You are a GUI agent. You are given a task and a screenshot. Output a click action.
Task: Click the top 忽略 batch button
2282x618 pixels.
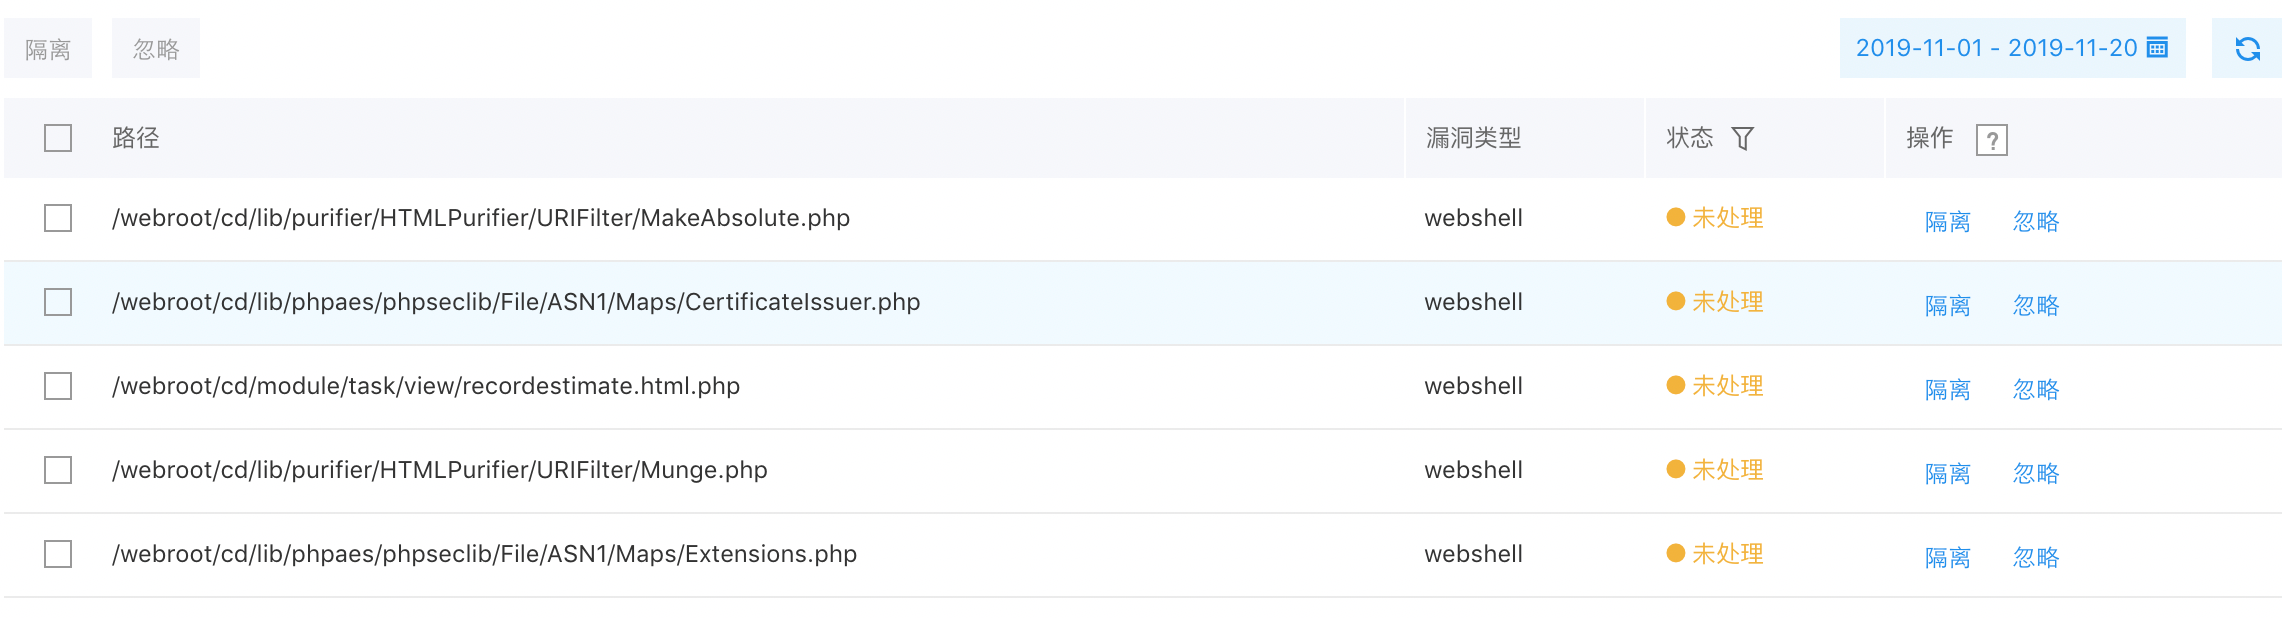(x=156, y=48)
